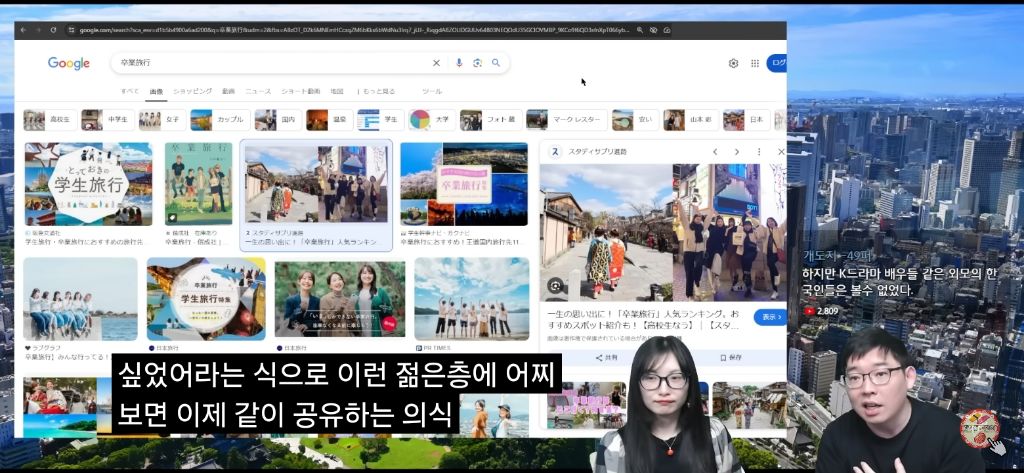This screenshot has height=473, width=1024.
Task: Expand the もっと見る search options
Action: 378,91
